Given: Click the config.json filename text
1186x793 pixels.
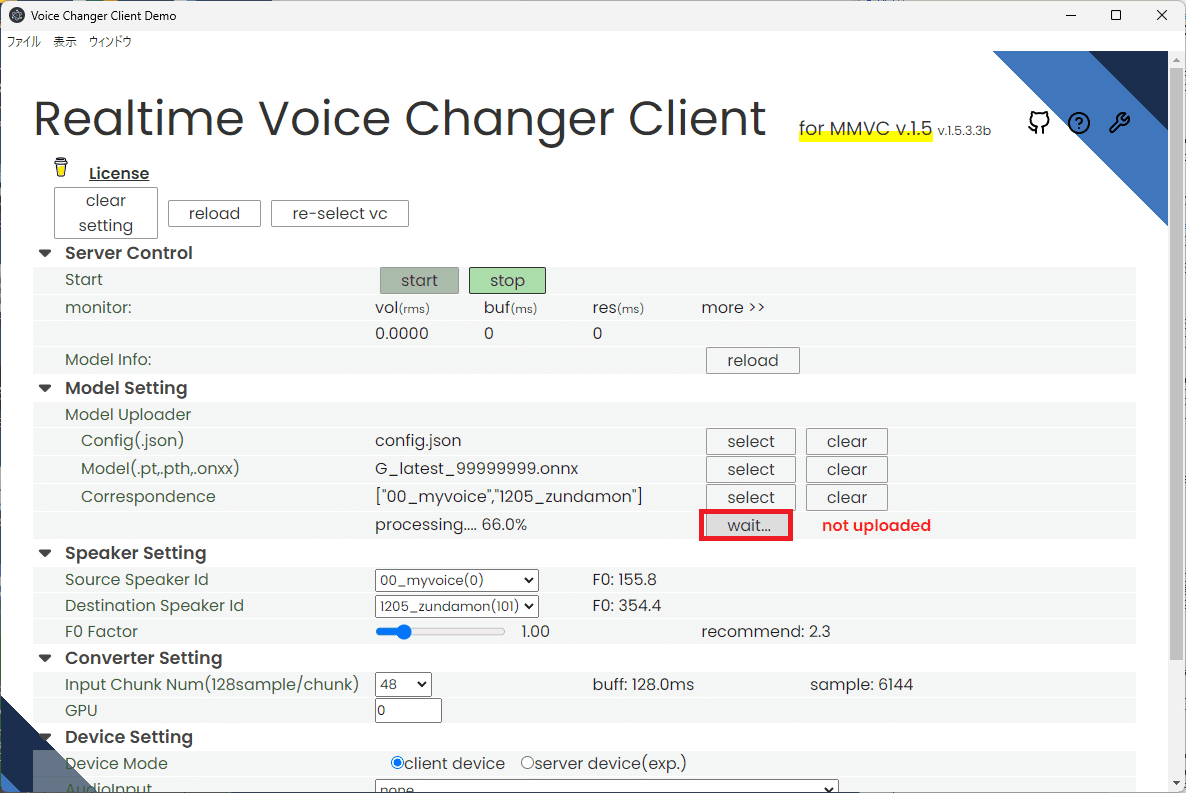Looking at the screenshot, I should (x=418, y=441).
